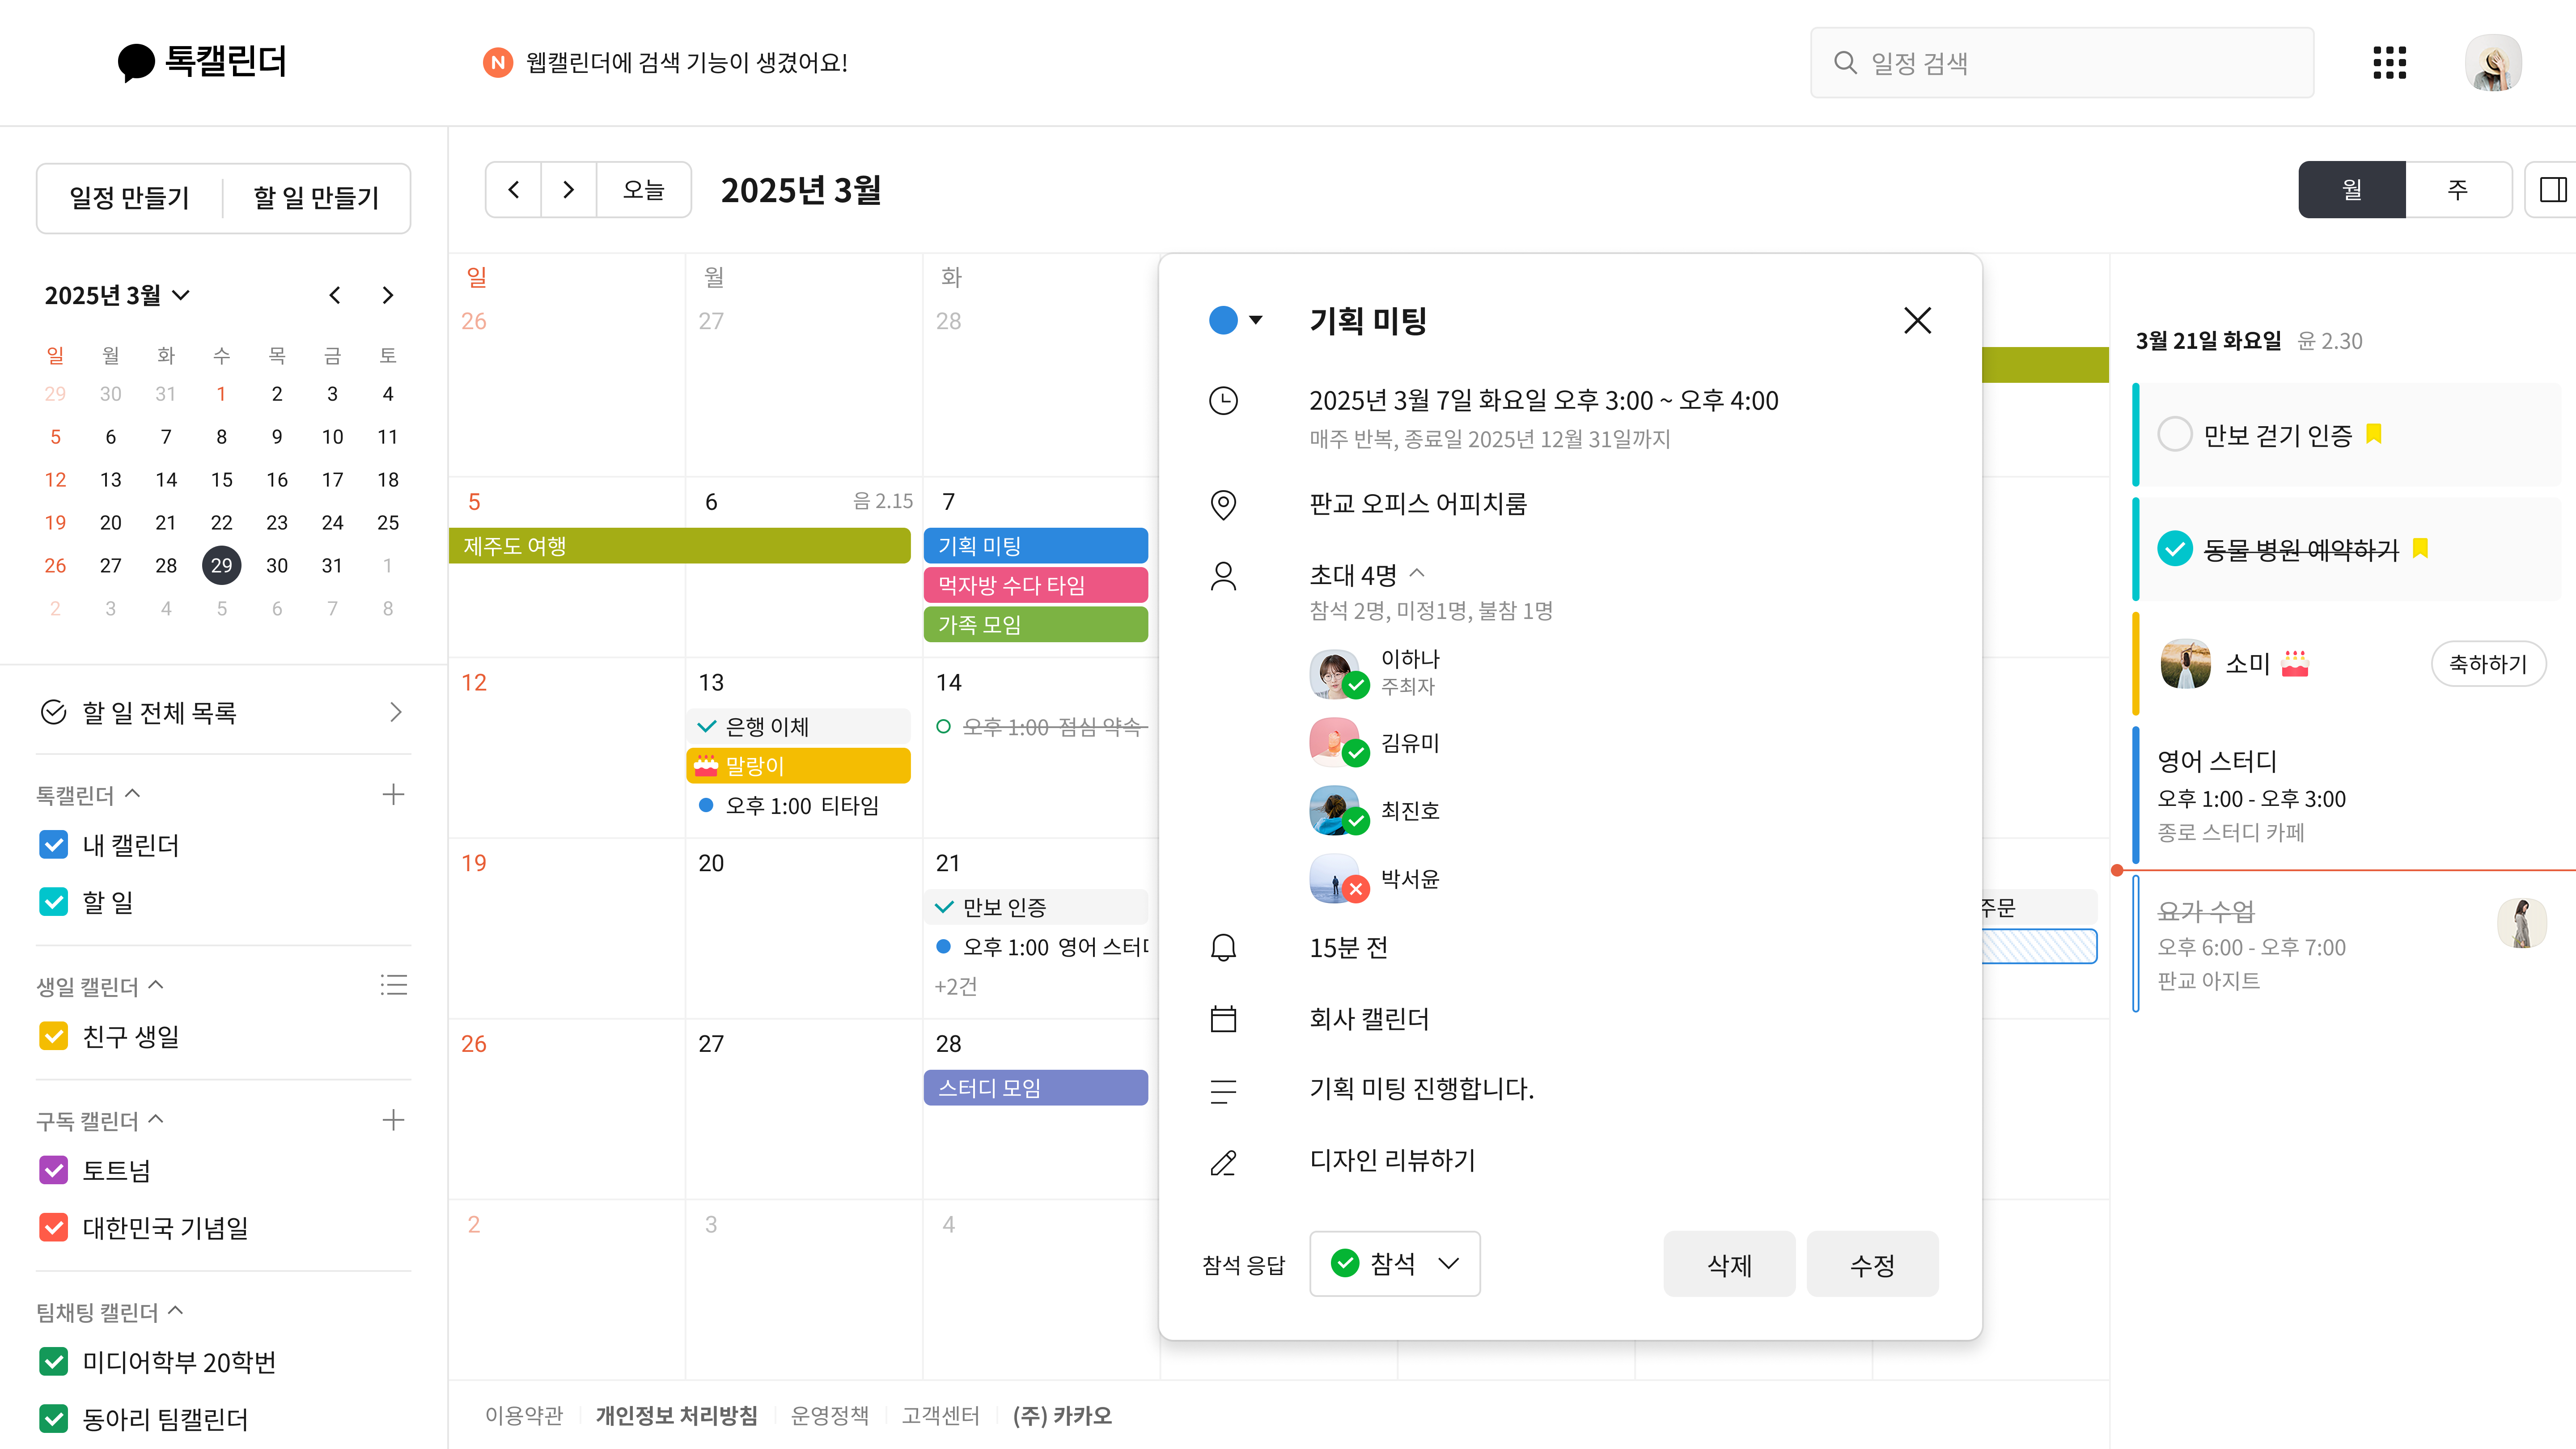Expand the +2건 more events on 21
2576x1449 pixels.
click(956, 987)
